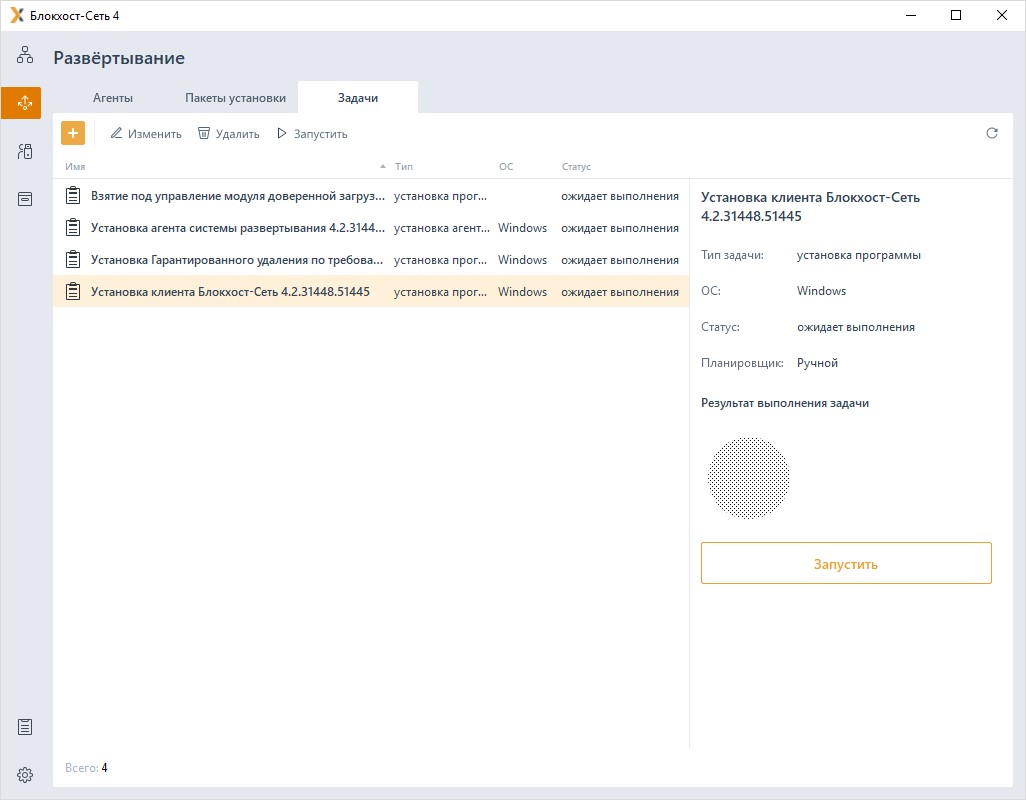Viewport: 1026px width, 800px height.
Task: Open the network structure sidebar icon
Action: pos(25,55)
